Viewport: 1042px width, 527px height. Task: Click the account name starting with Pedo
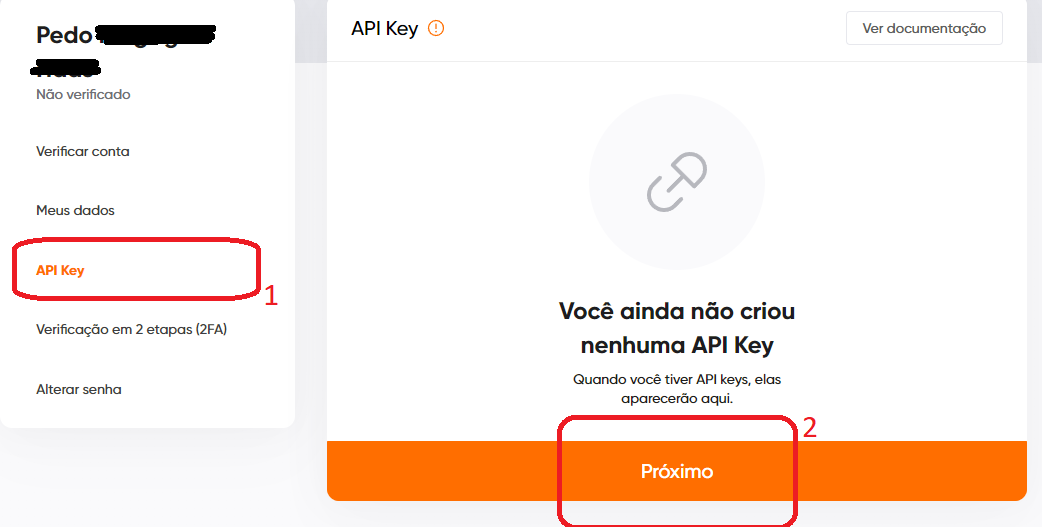64,36
